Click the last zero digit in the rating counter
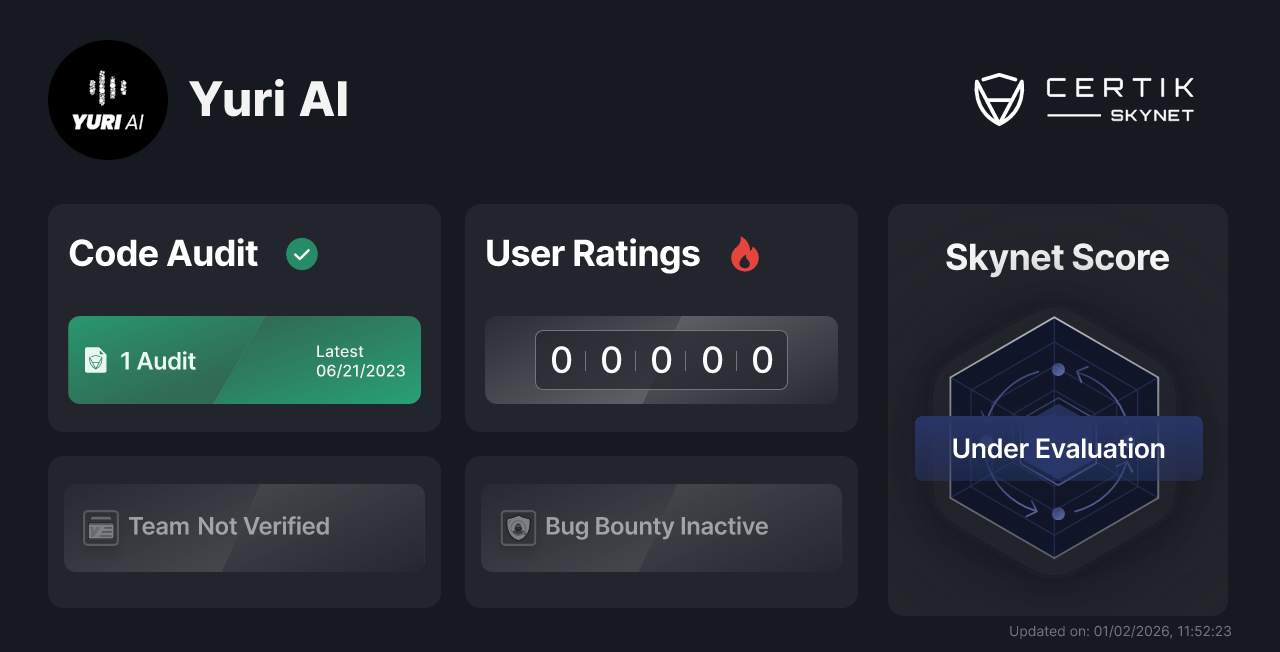The height and width of the screenshot is (652, 1280). [x=761, y=360]
